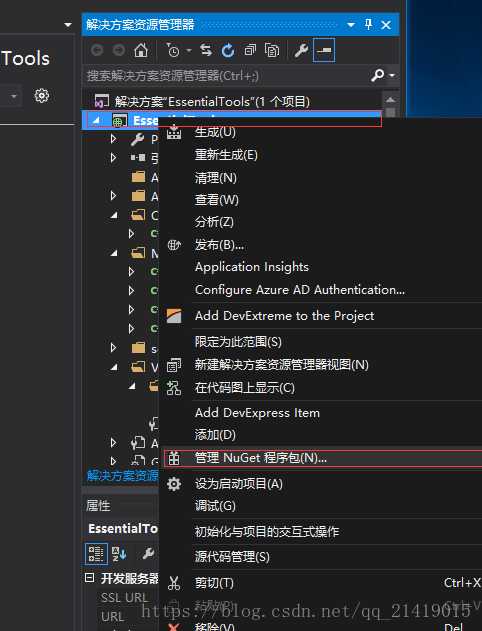The width and height of the screenshot is (482, 631).
Task: Click the Home icon in Solution Explorer toolbar
Action: click(x=140, y=50)
